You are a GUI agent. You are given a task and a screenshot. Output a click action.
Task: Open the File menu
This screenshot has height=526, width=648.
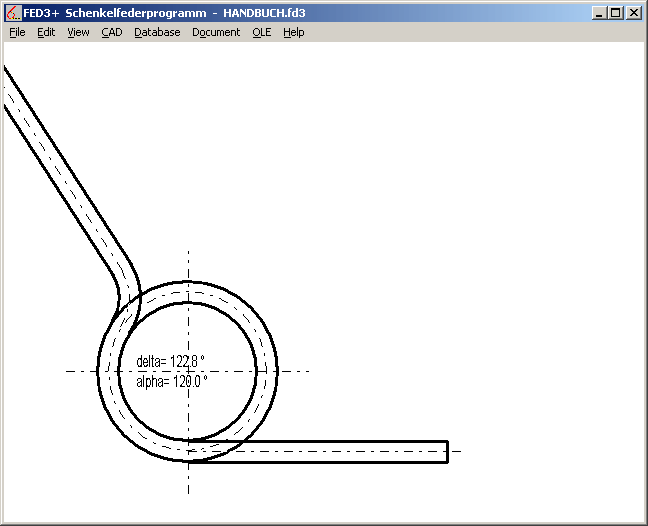tap(17, 32)
